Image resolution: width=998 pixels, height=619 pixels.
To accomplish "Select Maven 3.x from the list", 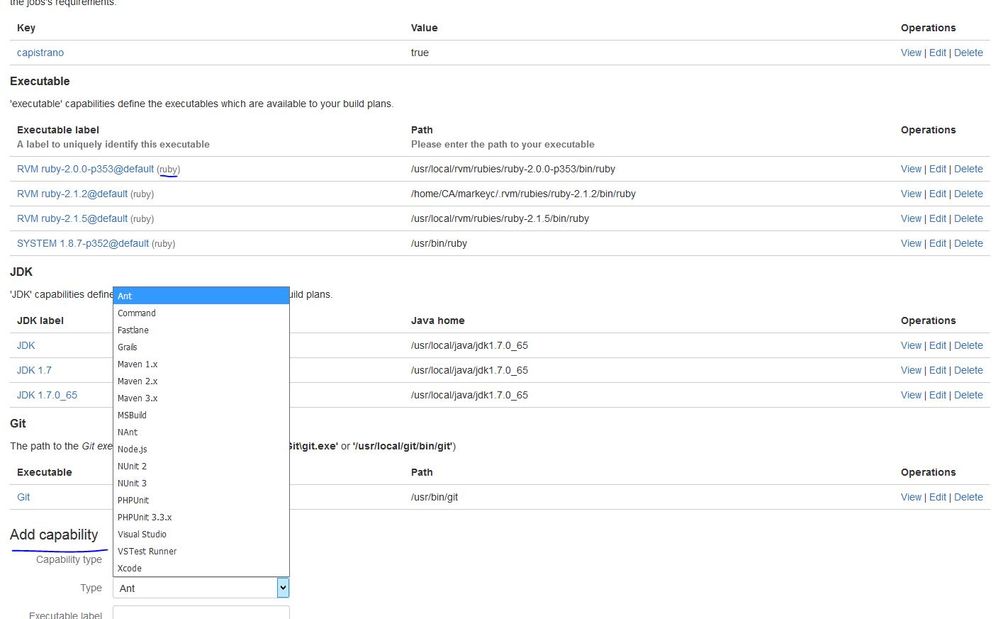I will (x=201, y=398).
